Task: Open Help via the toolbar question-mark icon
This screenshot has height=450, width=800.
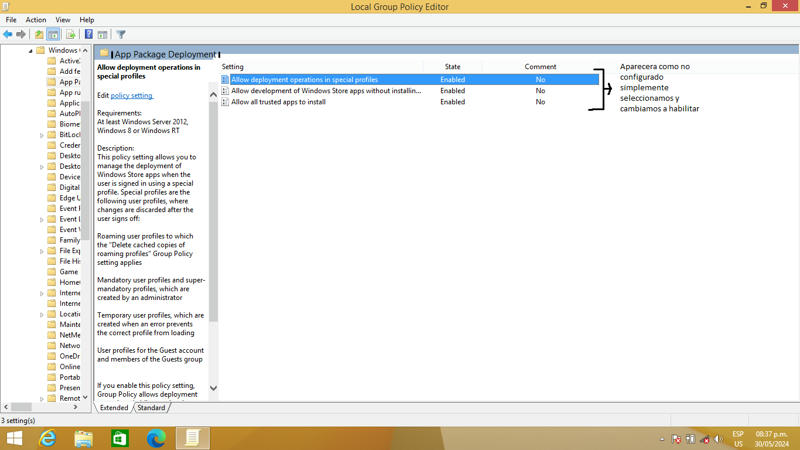Action: tap(89, 34)
